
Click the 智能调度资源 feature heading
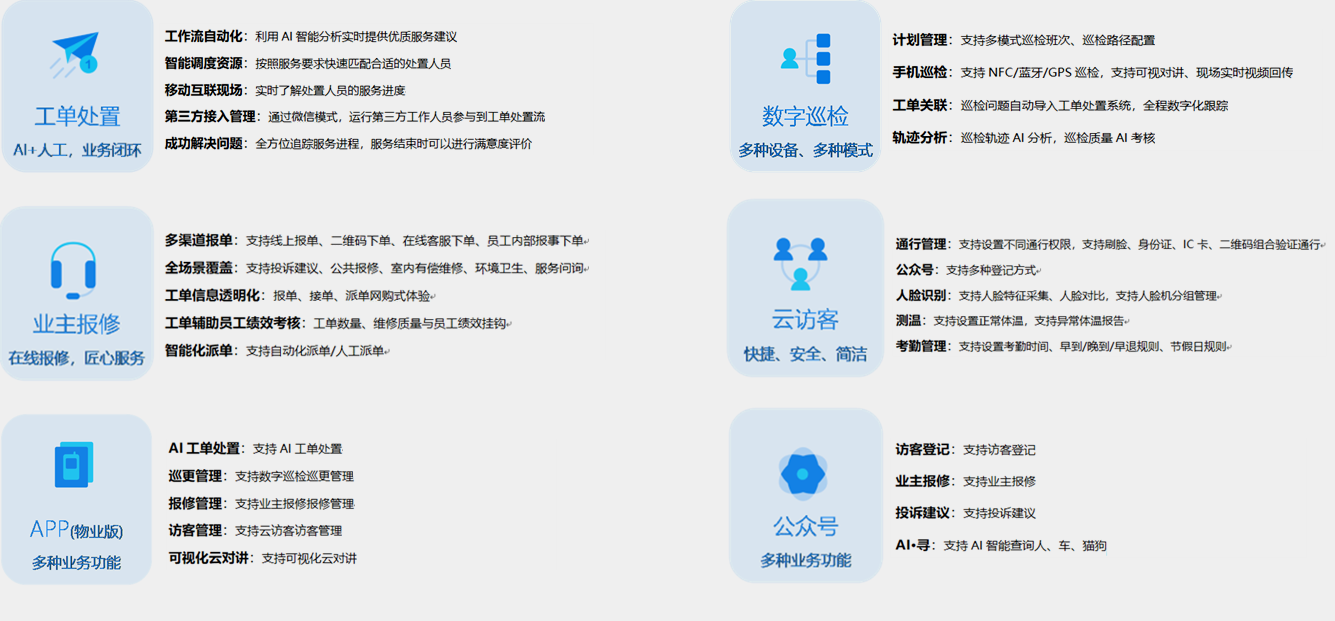tap(204, 63)
